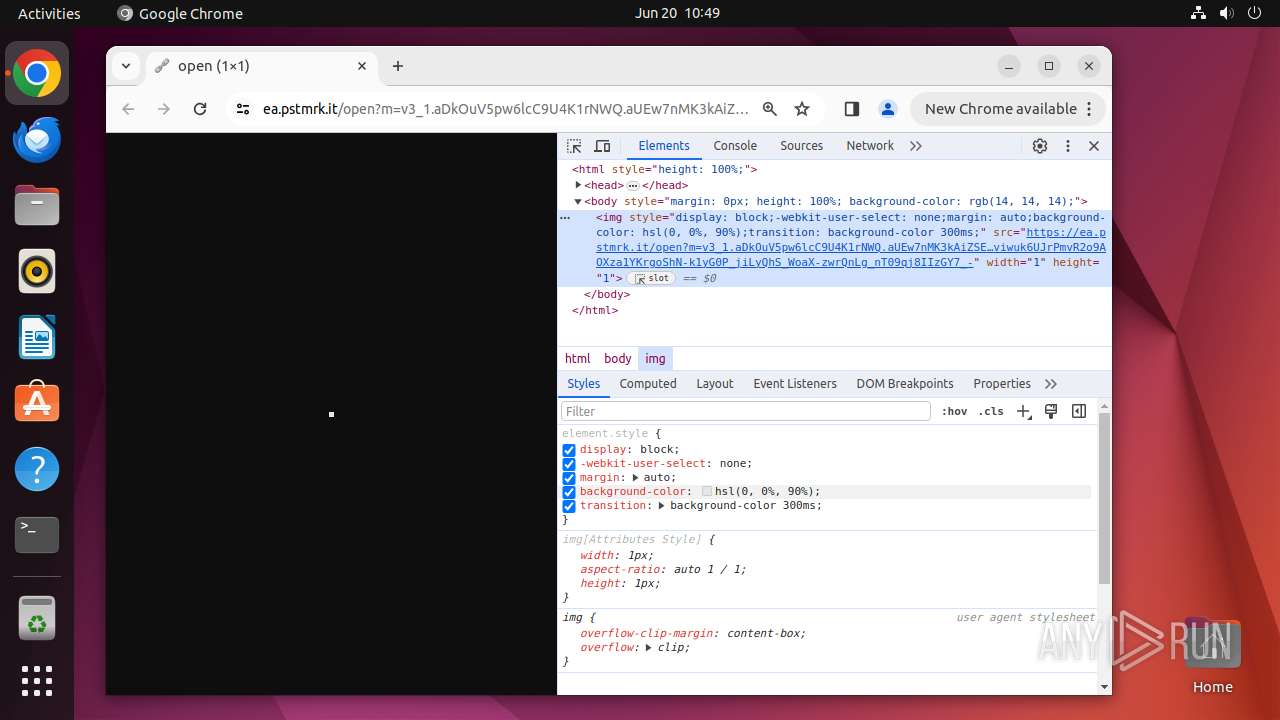This screenshot has height=720, width=1280.
Task: Go forward to the next page
Action: (x=164, y=109)
